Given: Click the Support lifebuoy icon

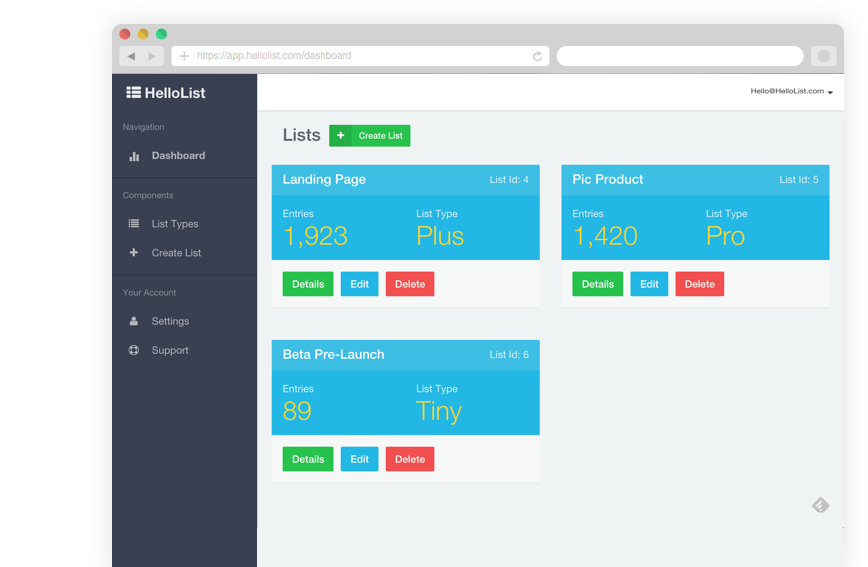Looking at the screenshot, I should click(x=133, y=350).
